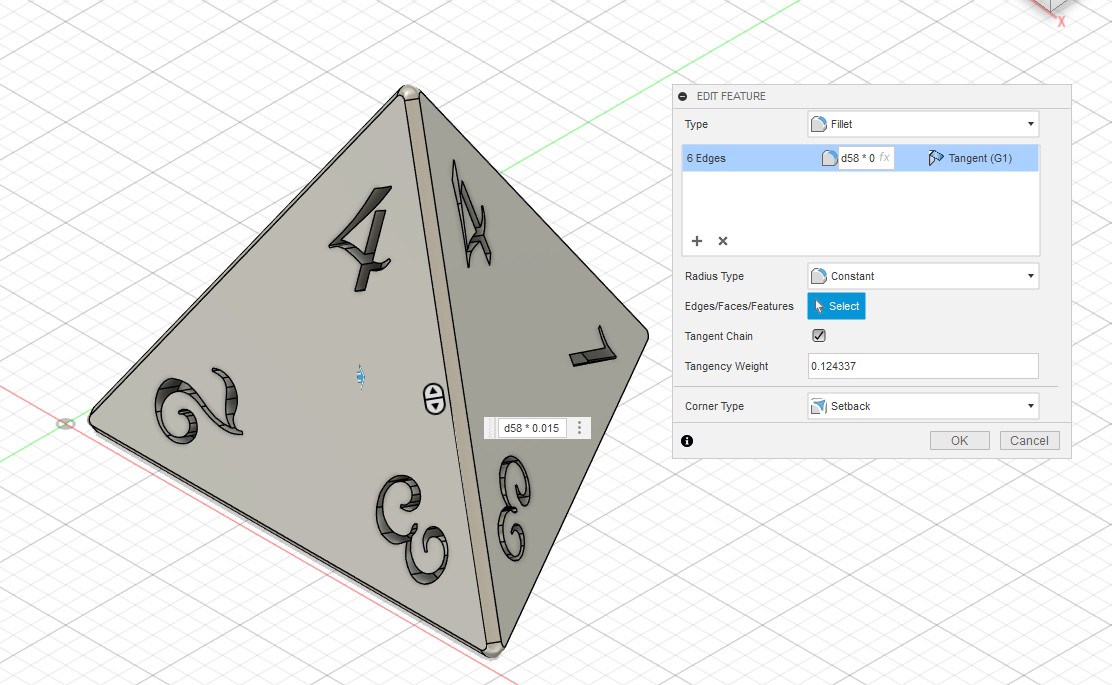Open the Corner Type dropdown showing Setback
1112x685 pixels.
coord(922,406)
